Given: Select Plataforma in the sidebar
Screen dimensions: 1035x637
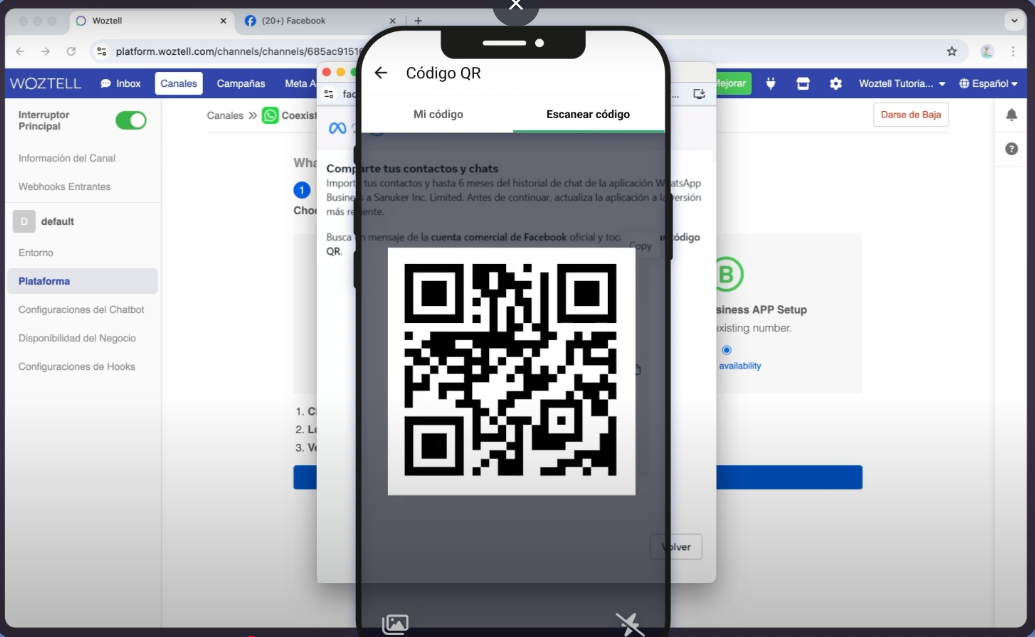Looking at the screenshot, I should point(83,281).
